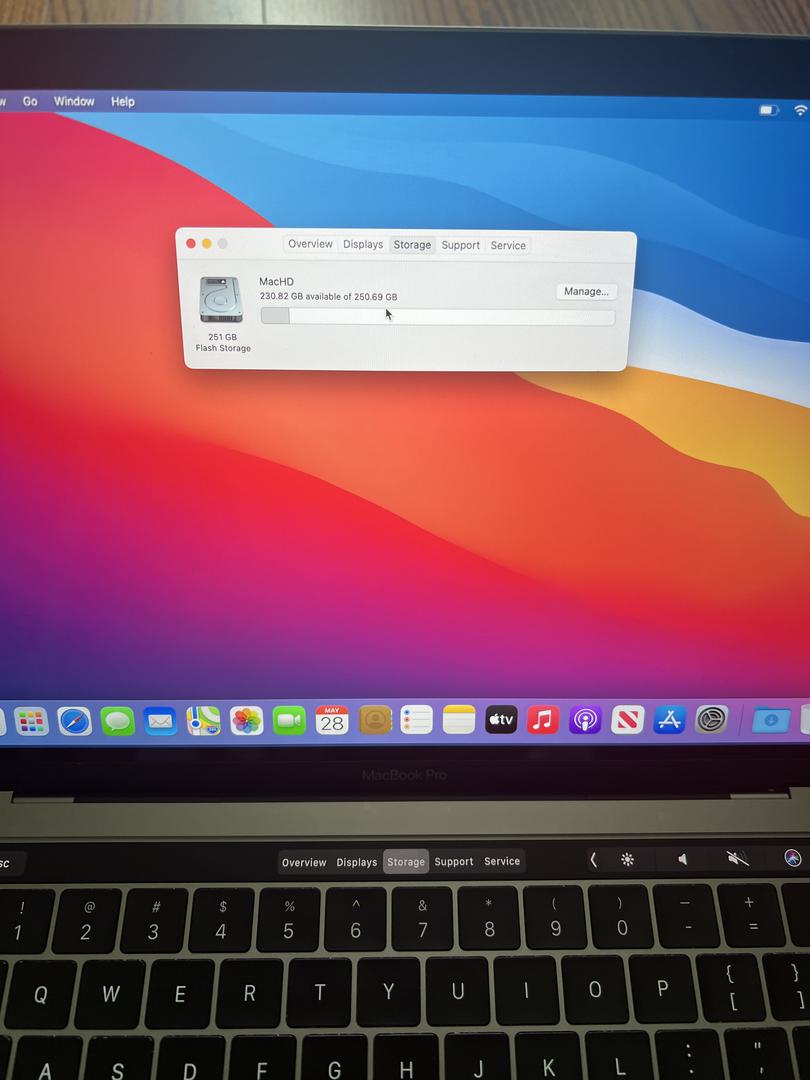Viewport: 810px width, 1080px height.
Task: Click the "251 GB" label under the drive
Action: coord(222,337)
